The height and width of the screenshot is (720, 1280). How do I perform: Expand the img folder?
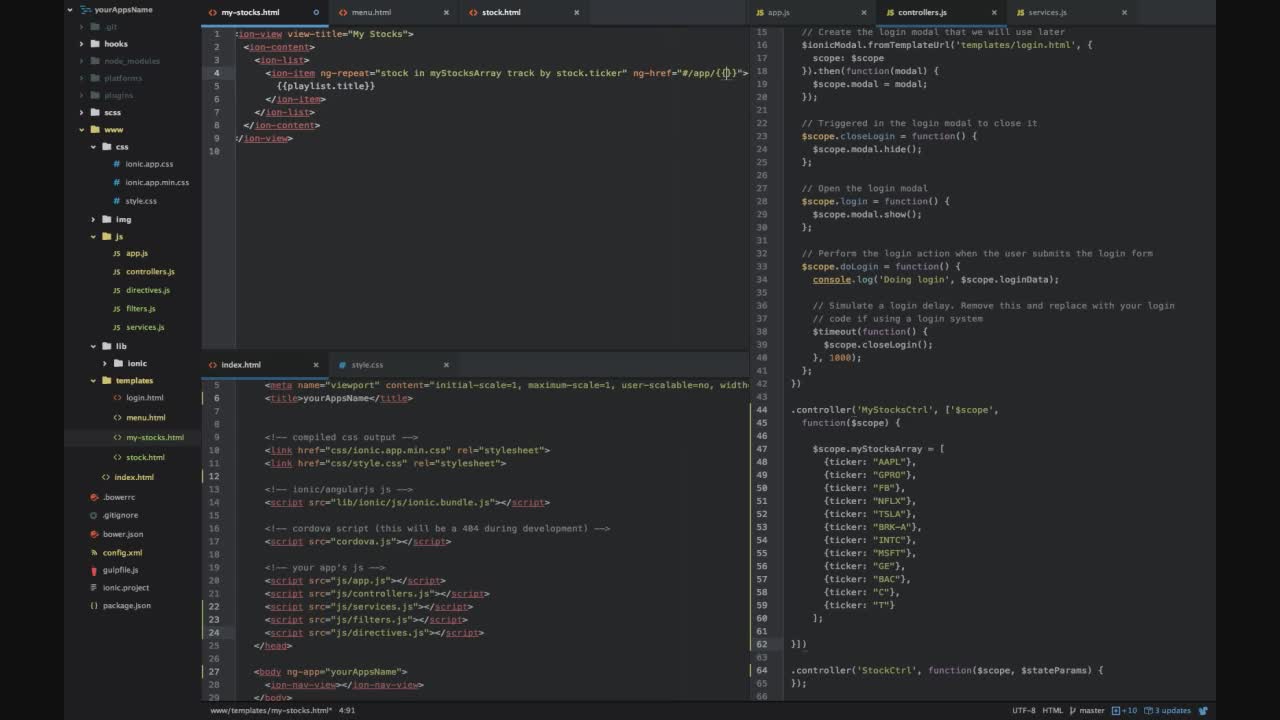coord(93,219)
